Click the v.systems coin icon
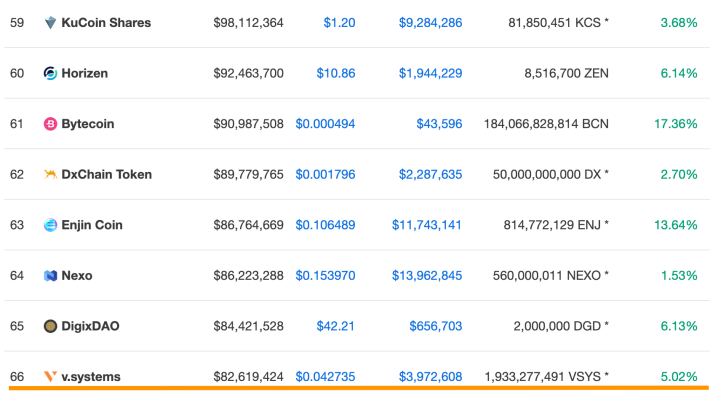 pyautogui.click(x=50, y=377)
